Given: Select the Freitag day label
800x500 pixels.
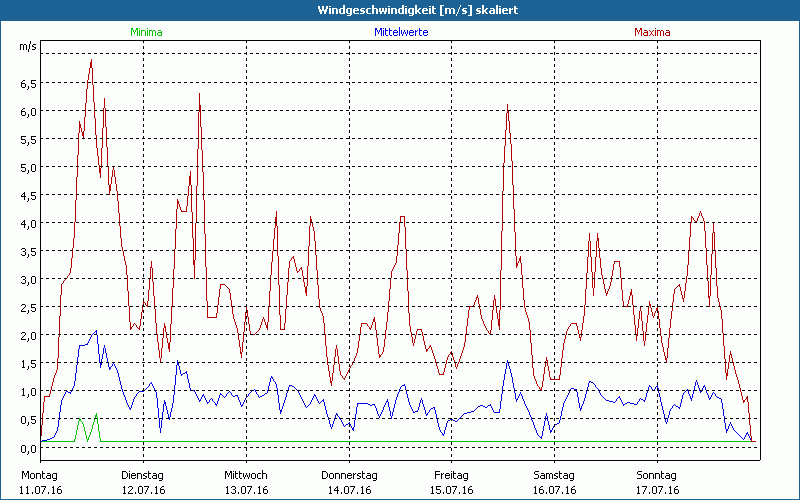Looking at the screenshot, I should 451,475.
